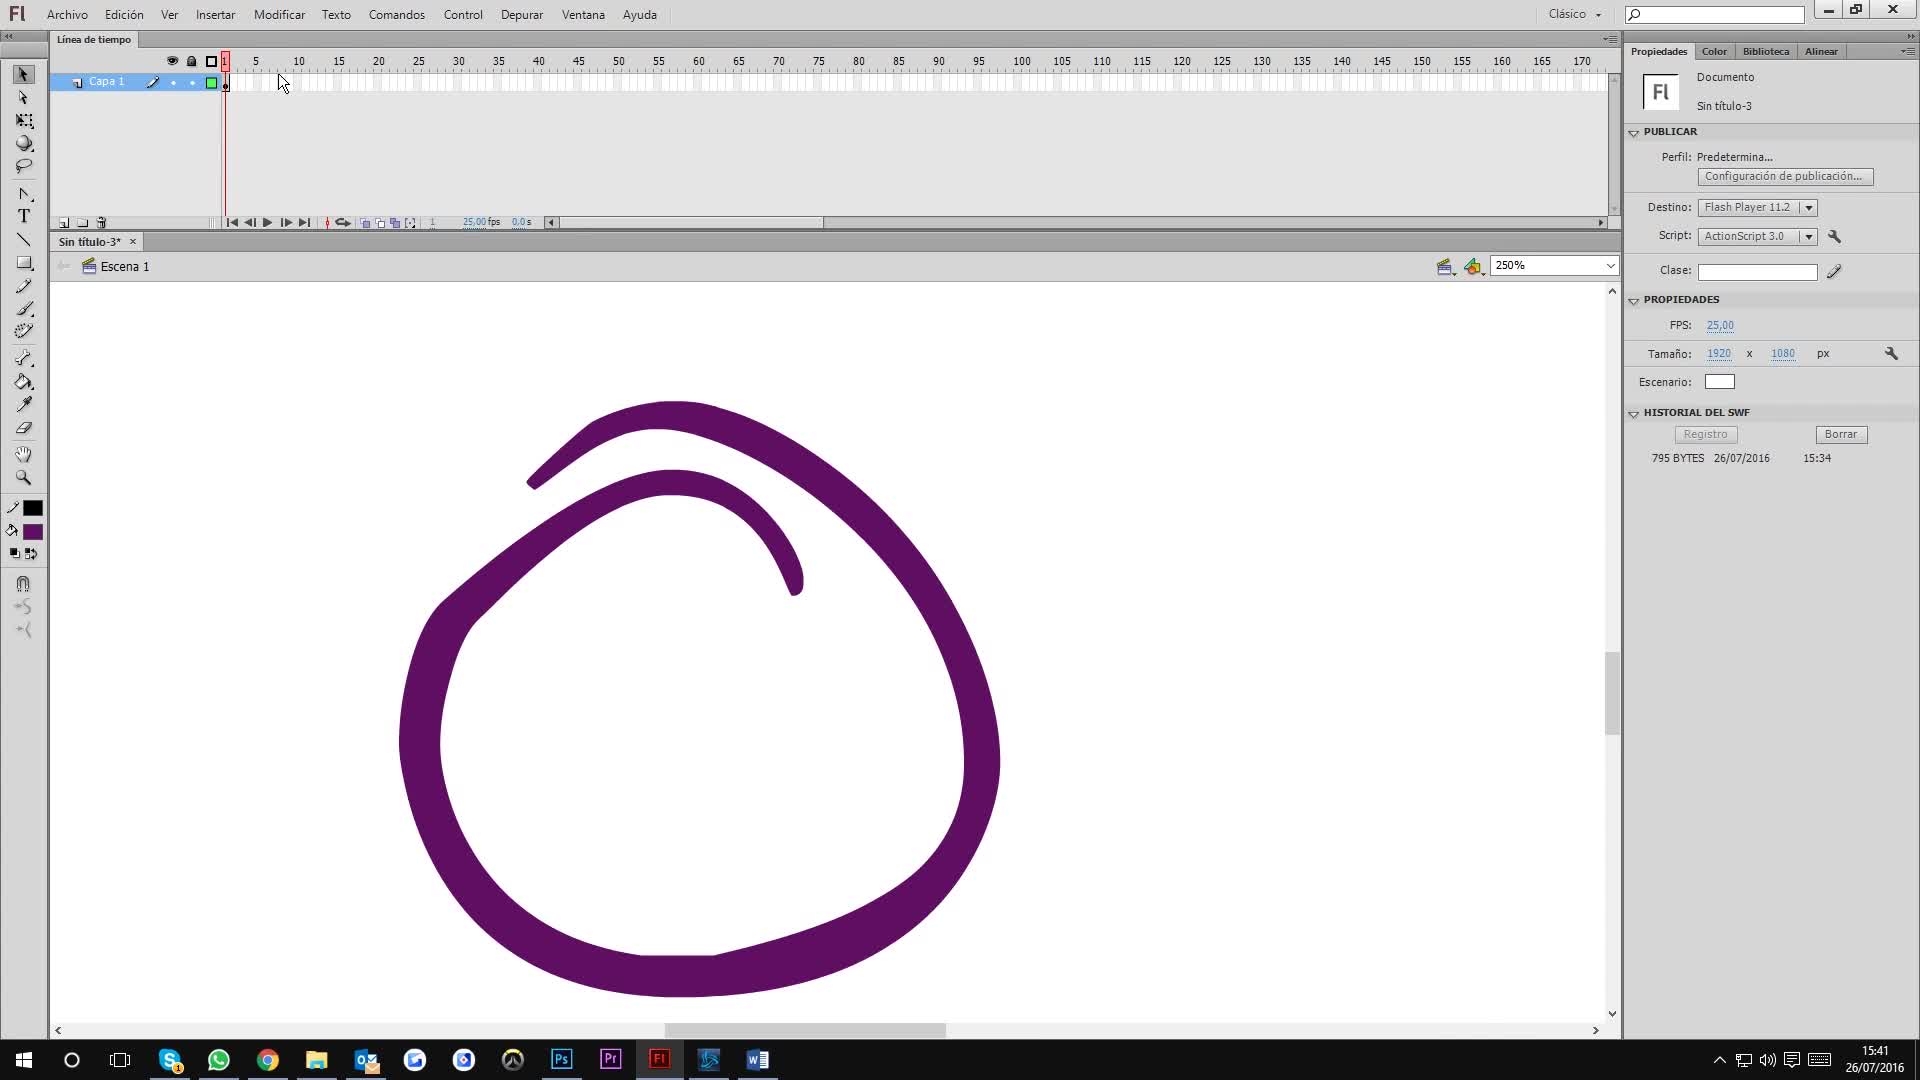
Task: Select the Free Transform tool
Action: coord(24,121)
